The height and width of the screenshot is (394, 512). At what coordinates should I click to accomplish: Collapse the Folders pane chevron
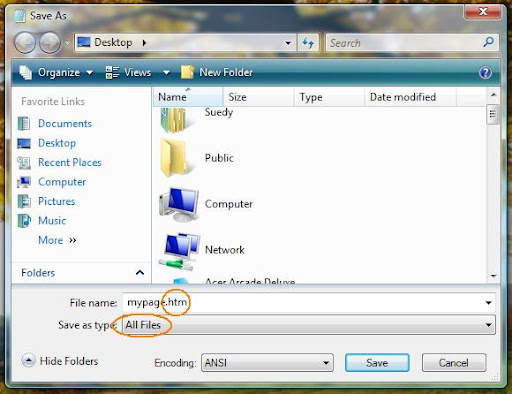point(140,273)
